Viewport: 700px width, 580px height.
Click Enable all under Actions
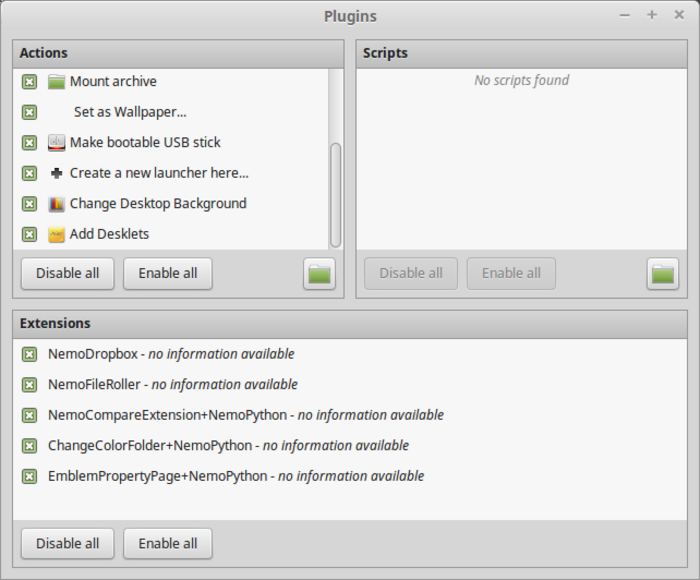click(x=167, y=274)
